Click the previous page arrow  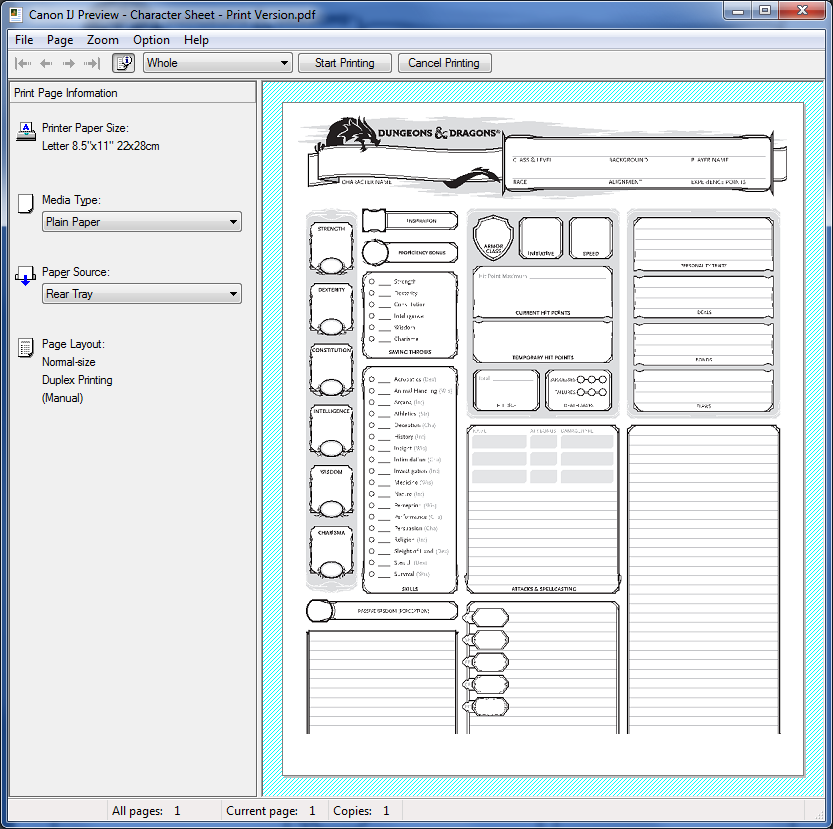[46, 63]
